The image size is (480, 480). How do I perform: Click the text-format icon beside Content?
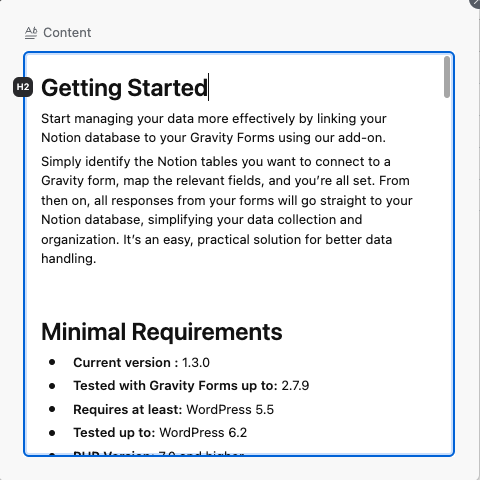click(31, 33)
